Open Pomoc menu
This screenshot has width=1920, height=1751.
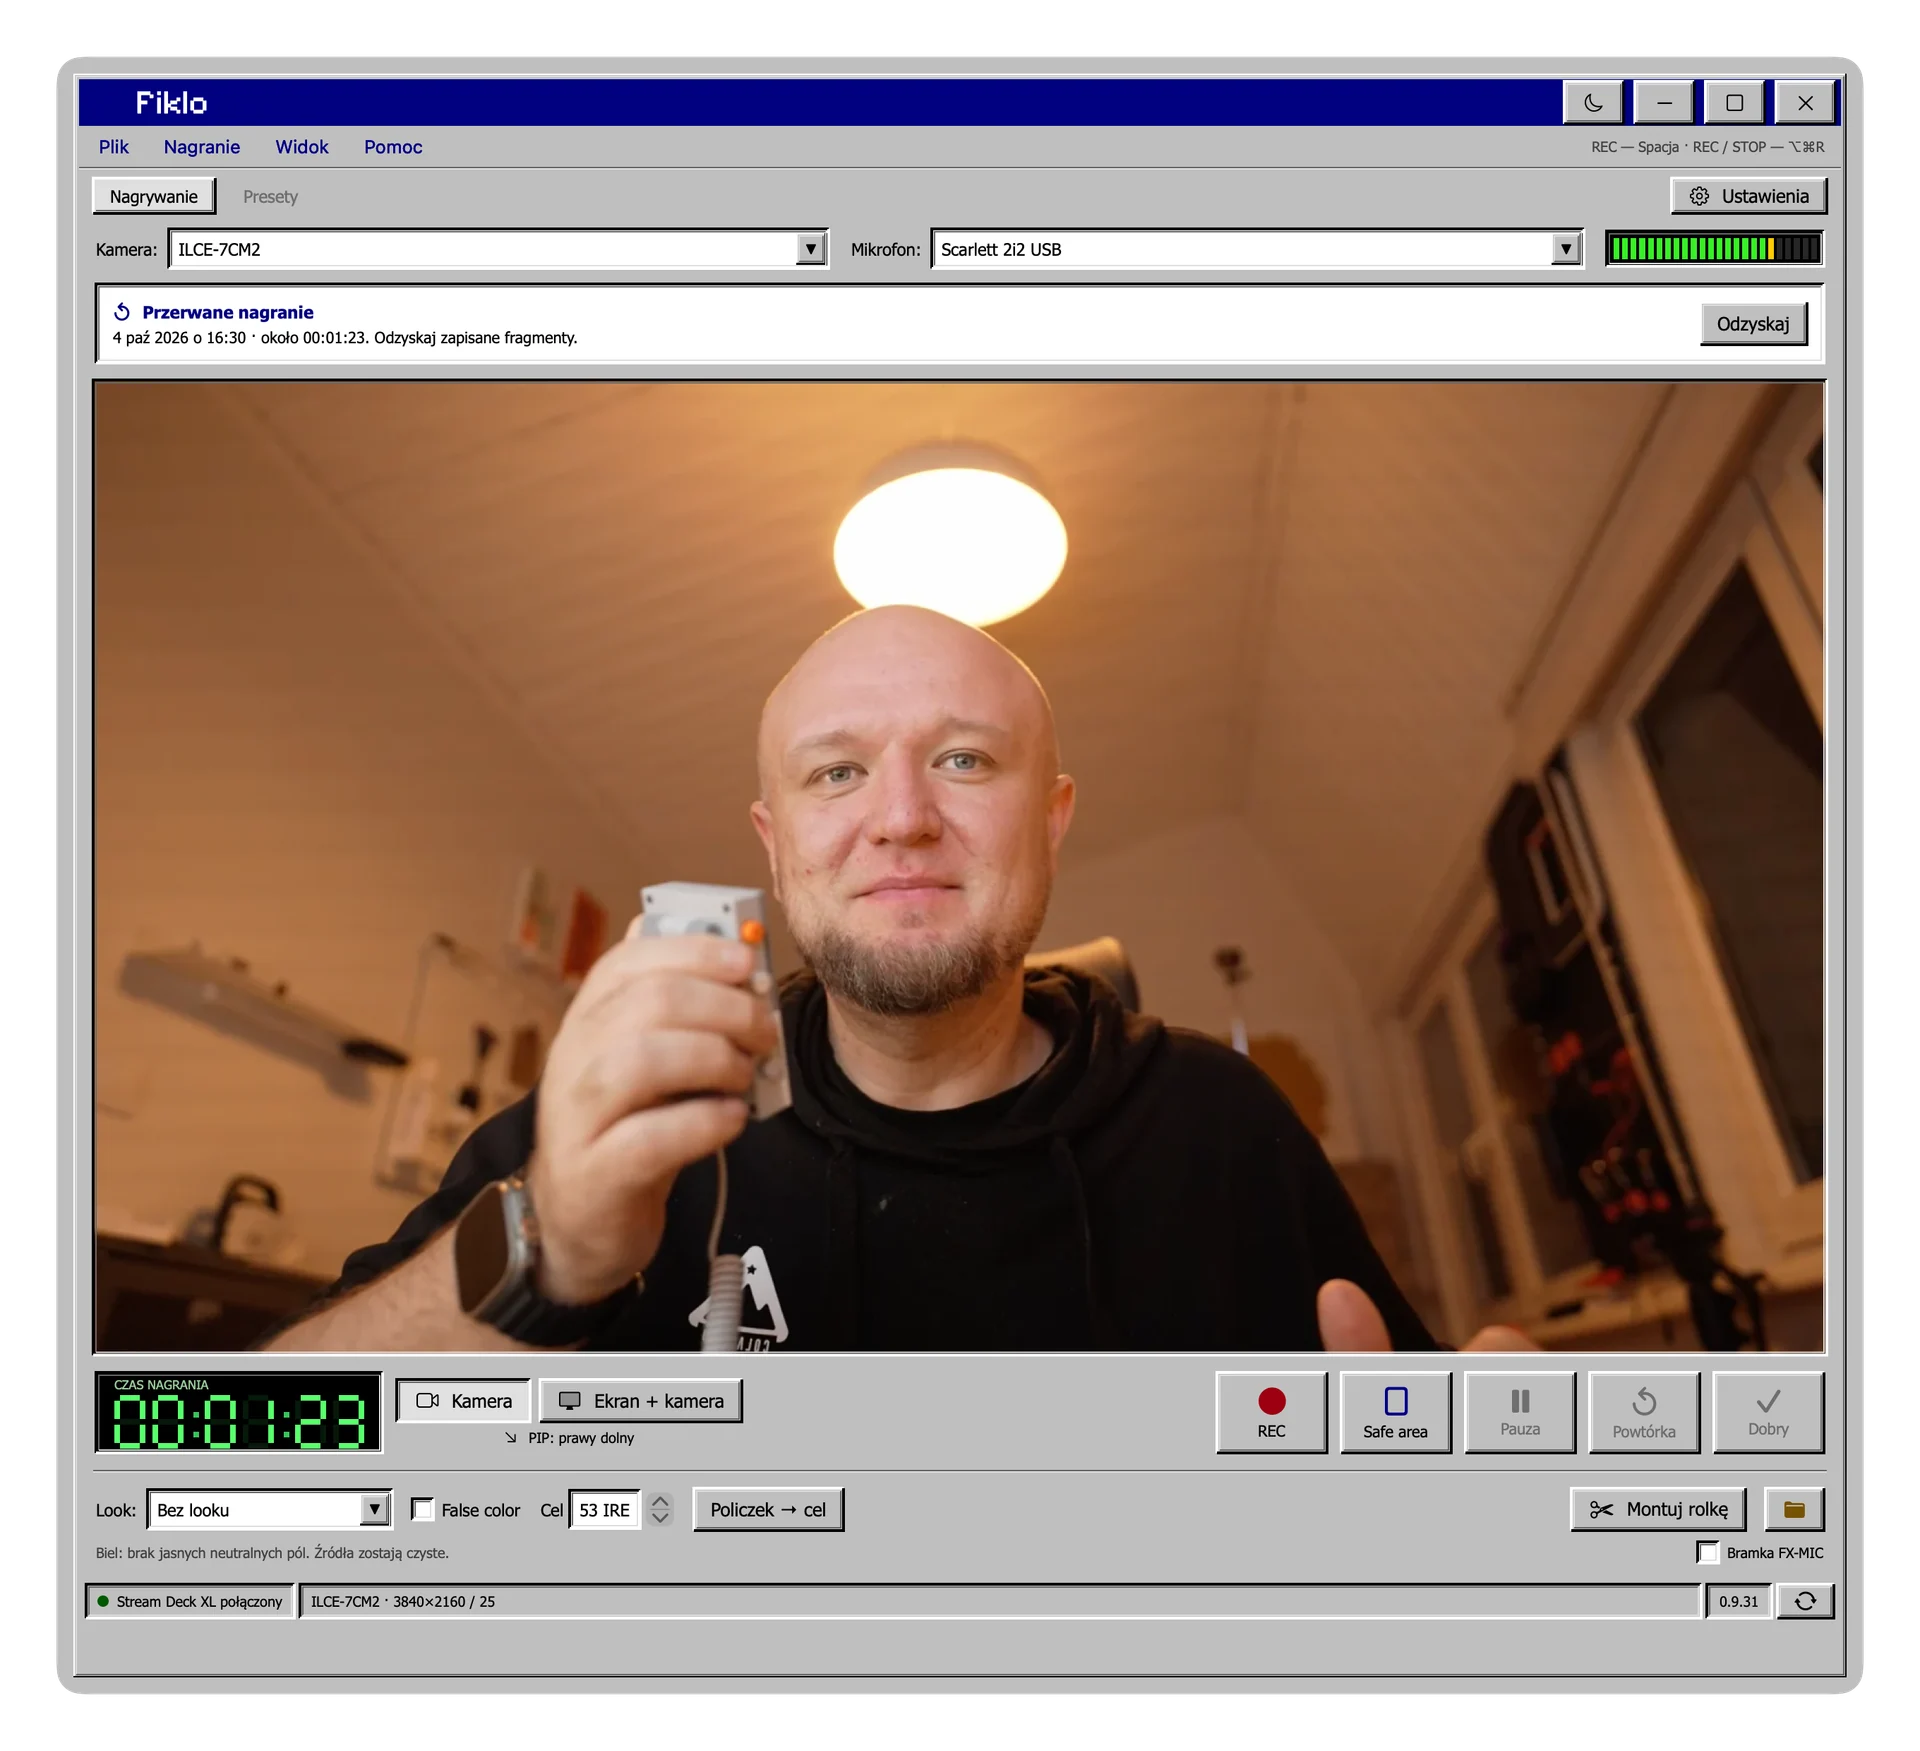pos(393,147)
